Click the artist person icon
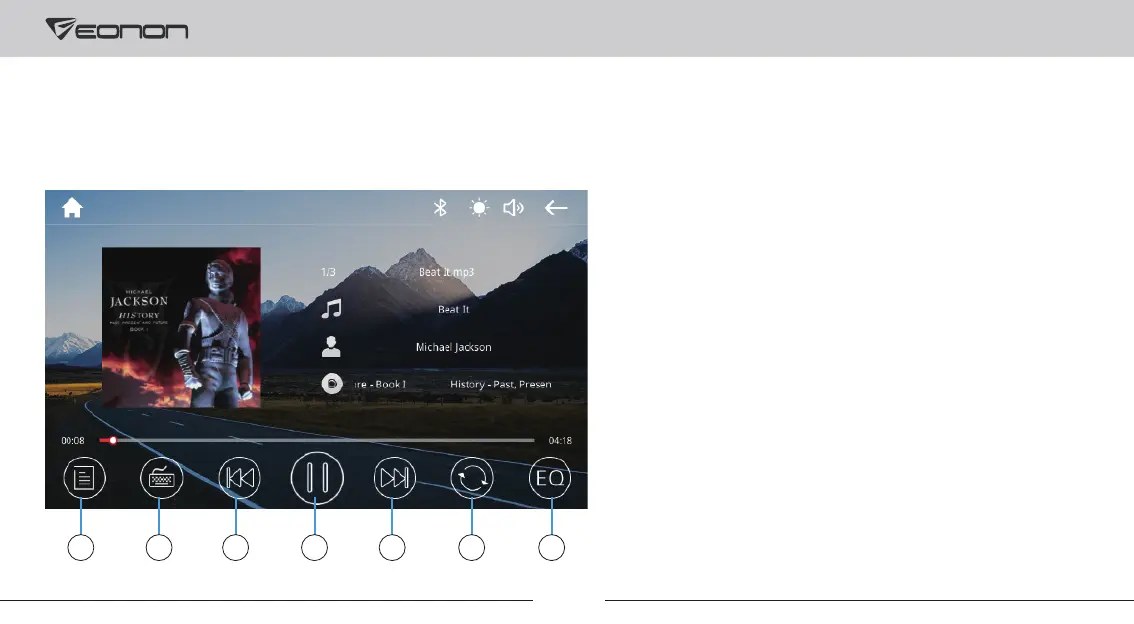 click(x=331, y=346)
